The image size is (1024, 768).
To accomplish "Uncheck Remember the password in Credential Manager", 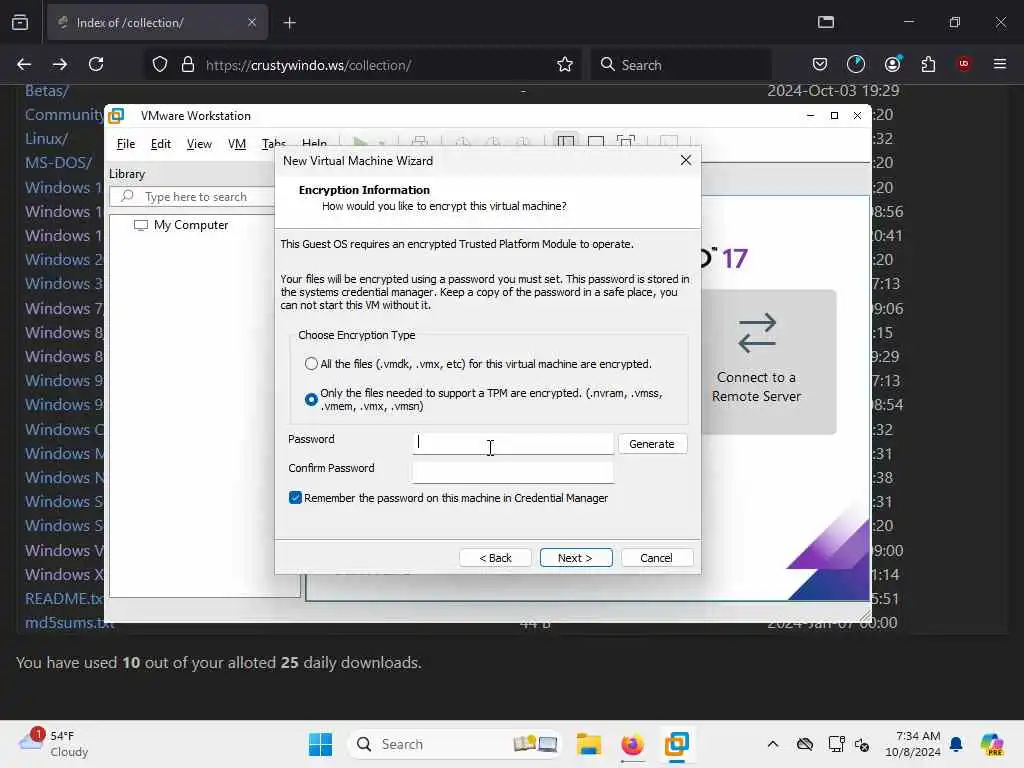I will (295, 498).
